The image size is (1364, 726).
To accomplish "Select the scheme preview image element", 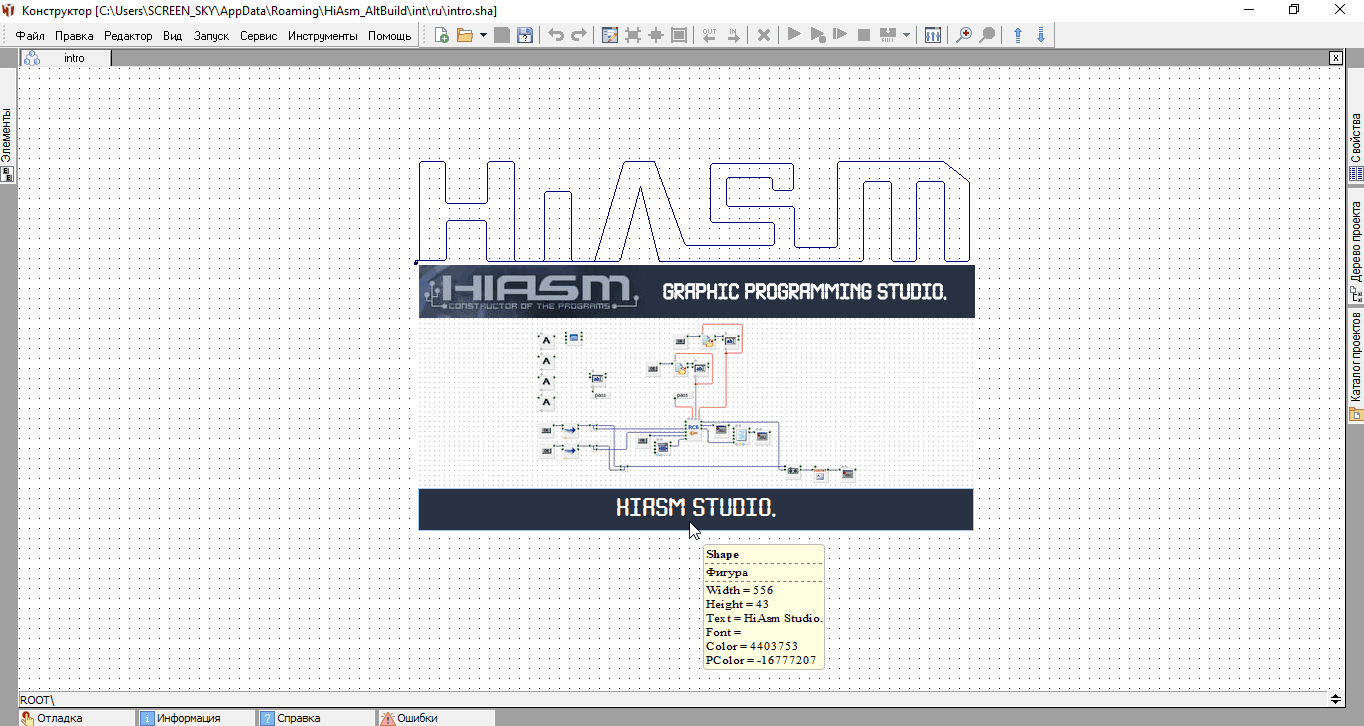I will 696,403.
